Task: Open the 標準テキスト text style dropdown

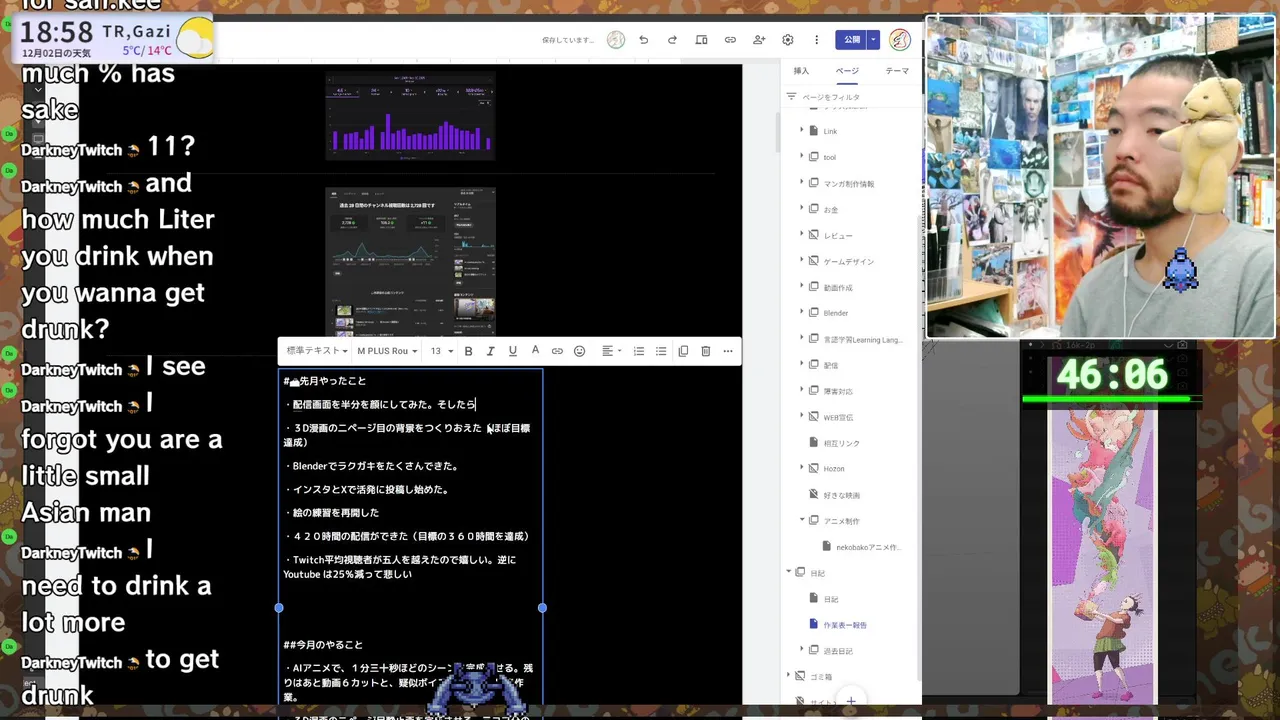Action: pos(316,351)
